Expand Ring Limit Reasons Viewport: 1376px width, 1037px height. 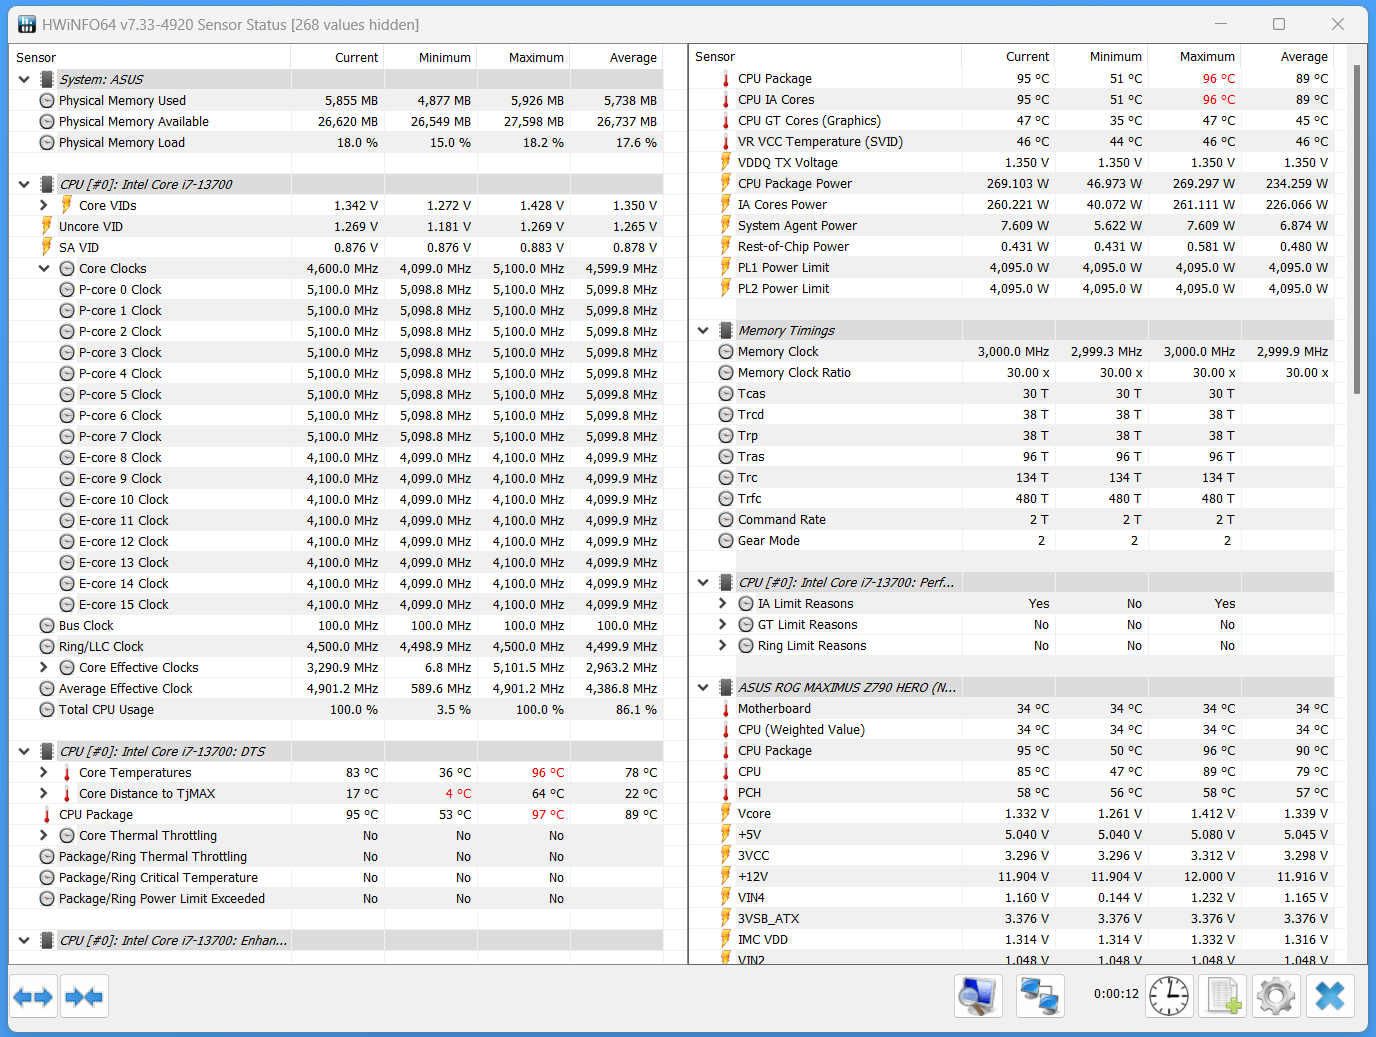tap(723, 645)
